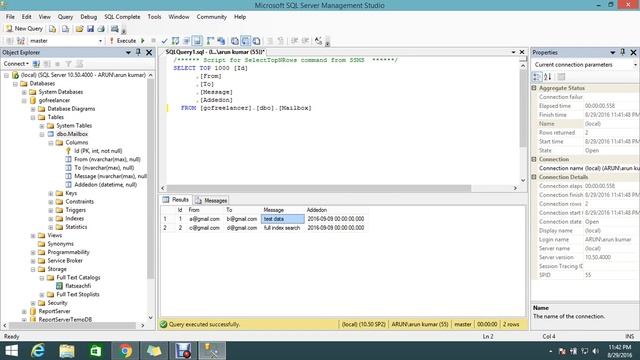Pin the Object Explorer panel
Image resolution: width=640 pixels, height=360 pixels.
138,52
